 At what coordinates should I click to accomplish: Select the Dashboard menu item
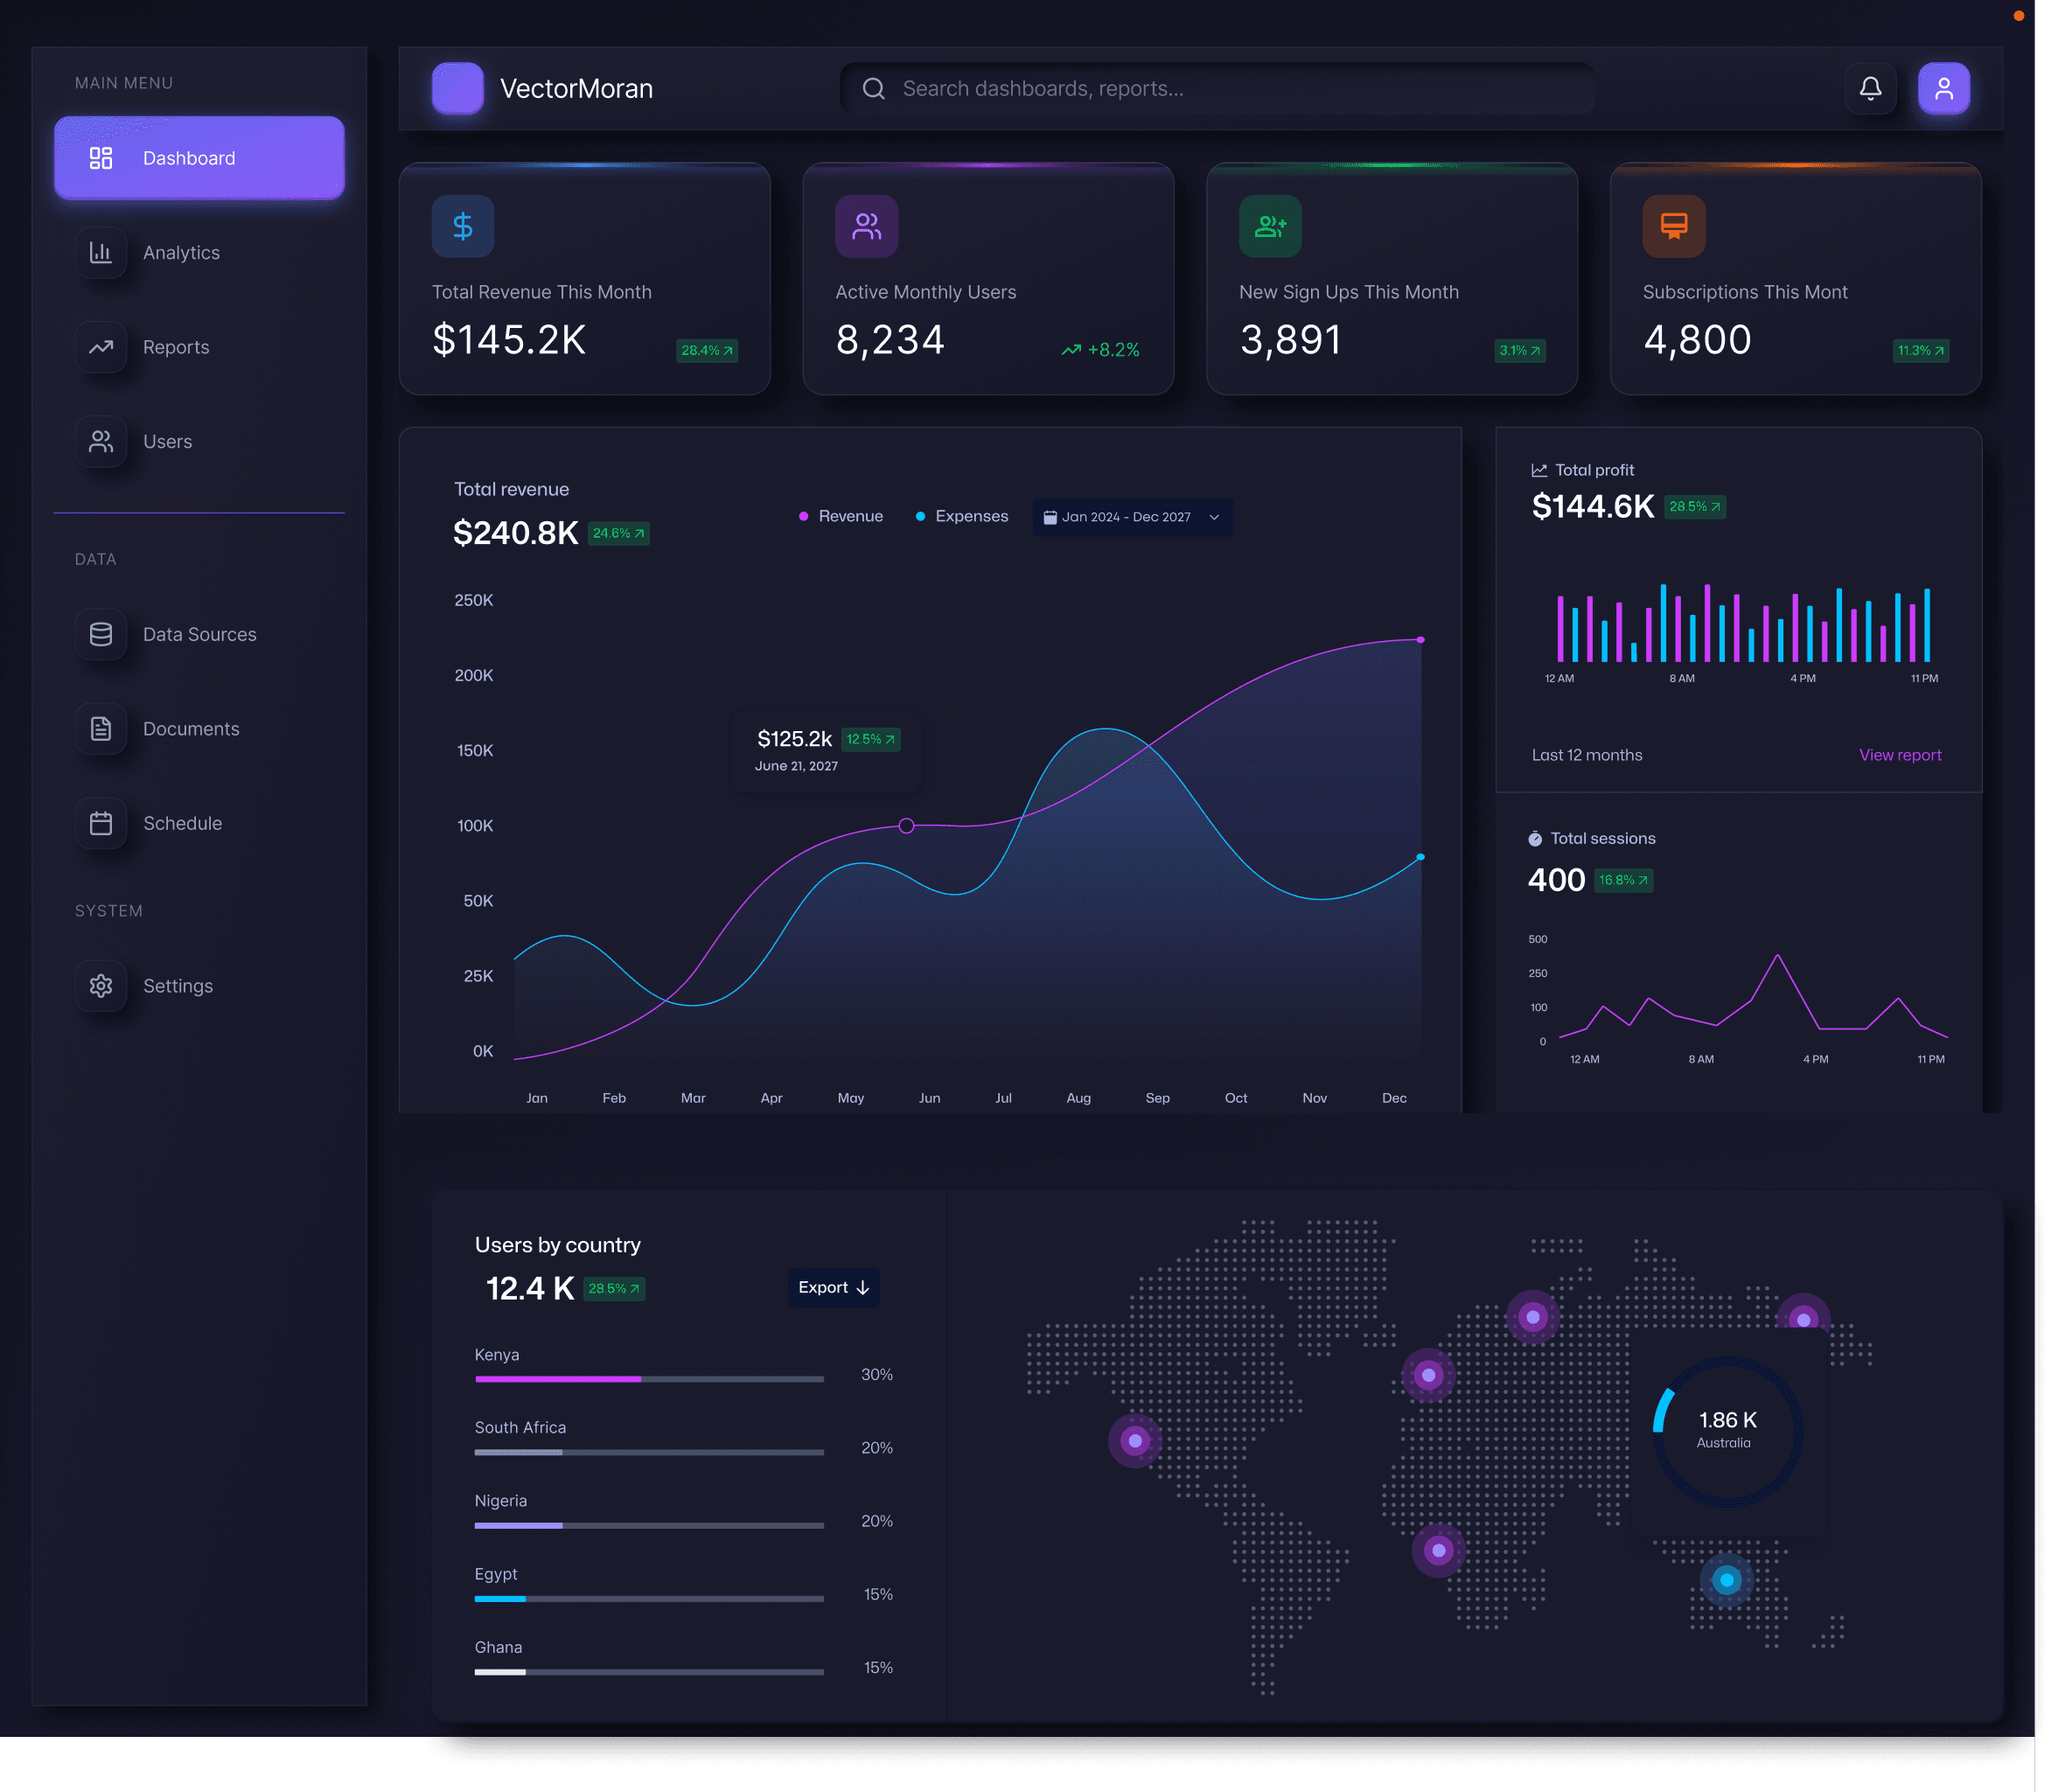click(x=199, y=158)
